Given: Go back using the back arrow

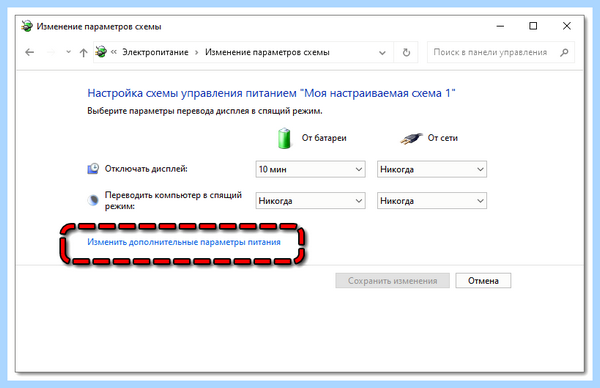Looking at the screenshot, I should [x=29, y=52].
